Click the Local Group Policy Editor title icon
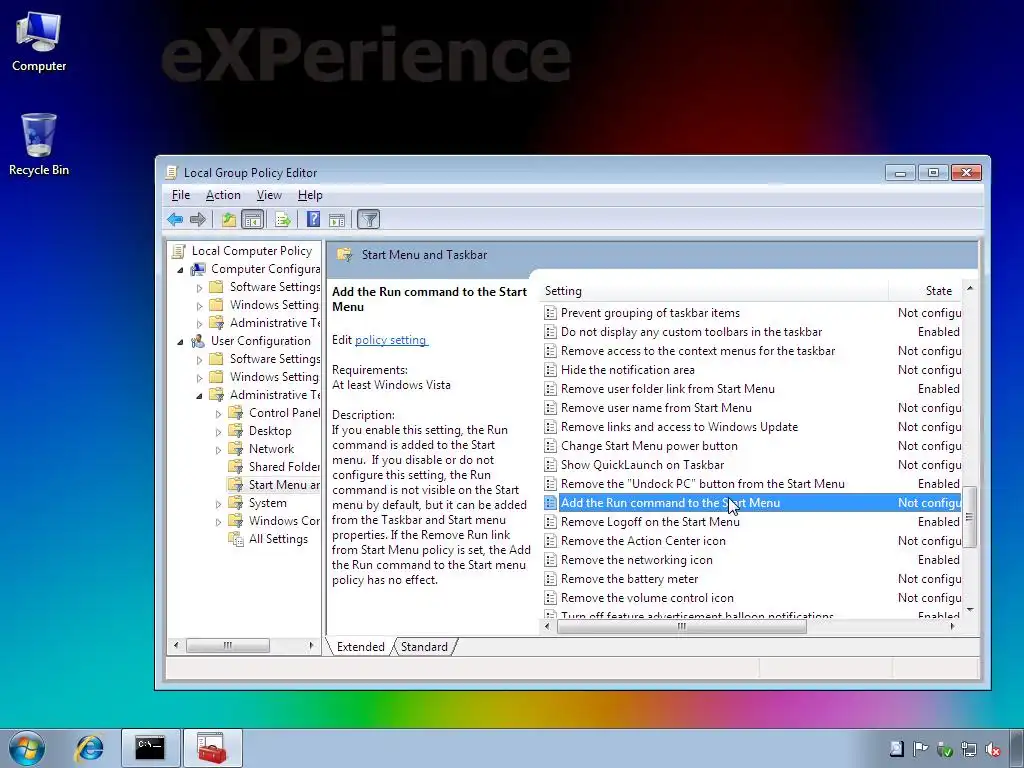 (x=172, y=172)
